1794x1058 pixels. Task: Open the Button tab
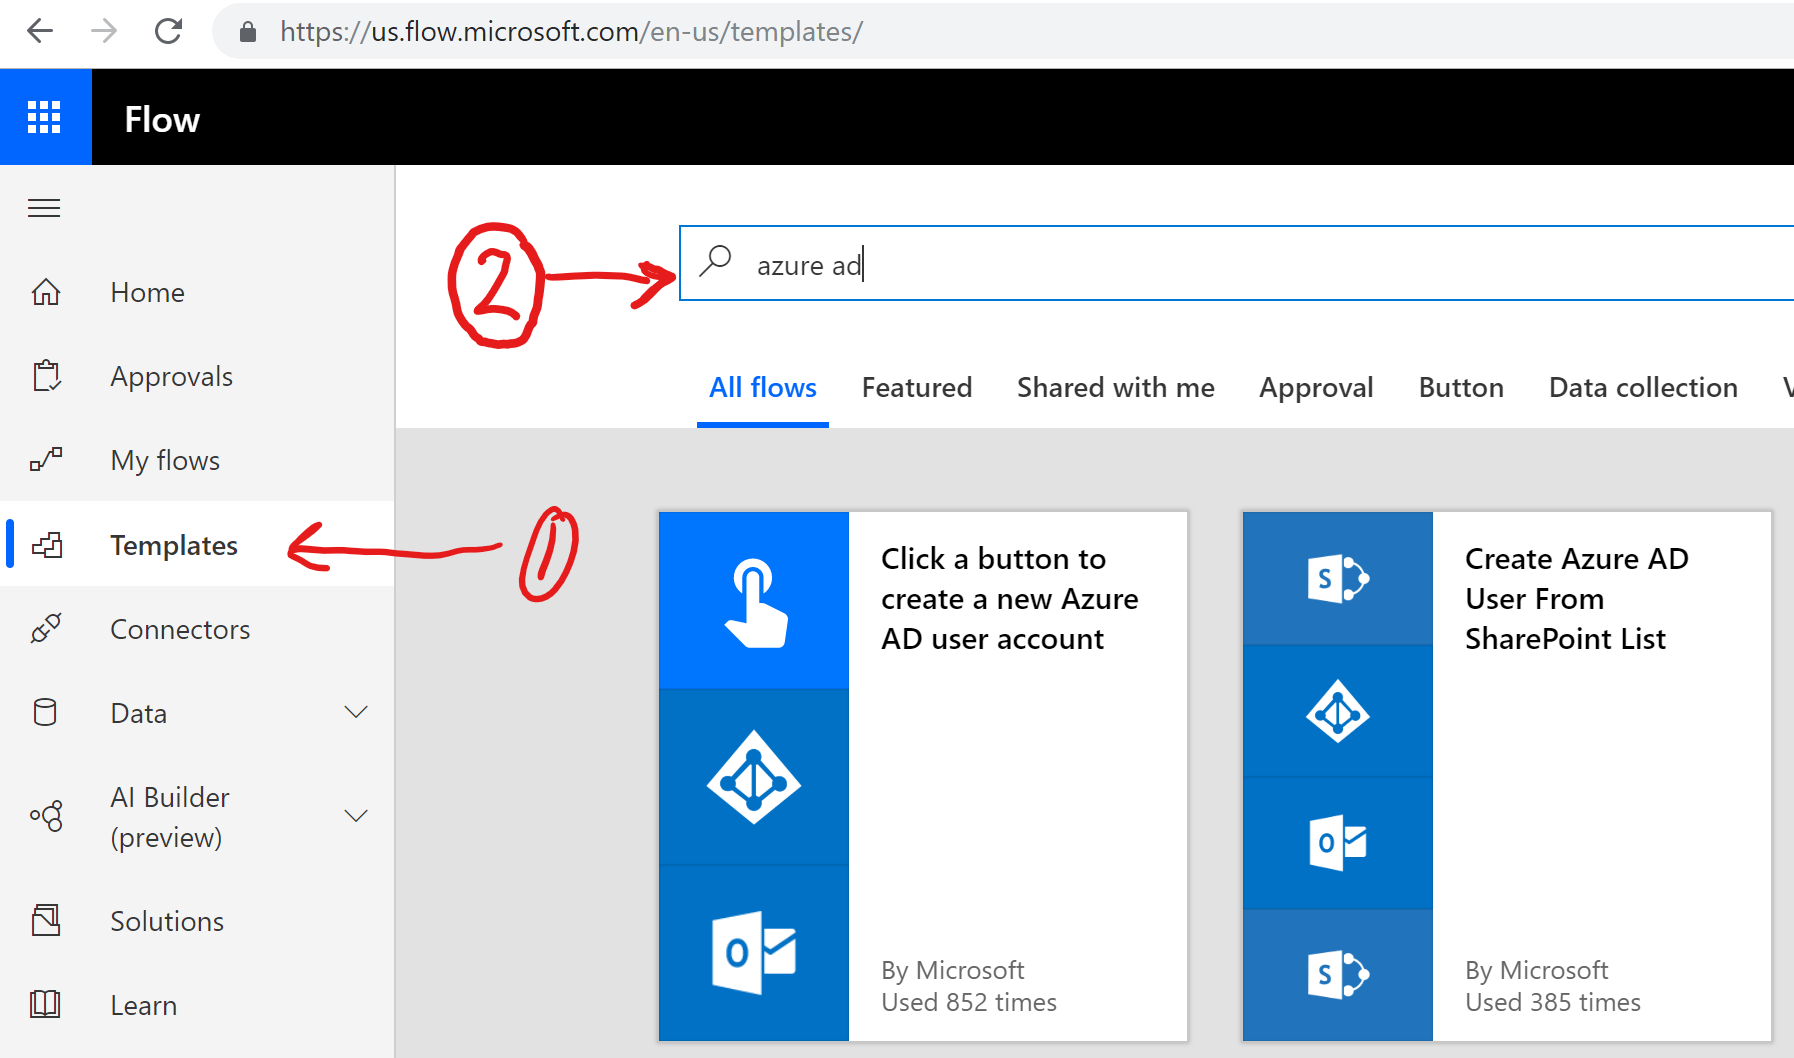tap(1461, 388)
